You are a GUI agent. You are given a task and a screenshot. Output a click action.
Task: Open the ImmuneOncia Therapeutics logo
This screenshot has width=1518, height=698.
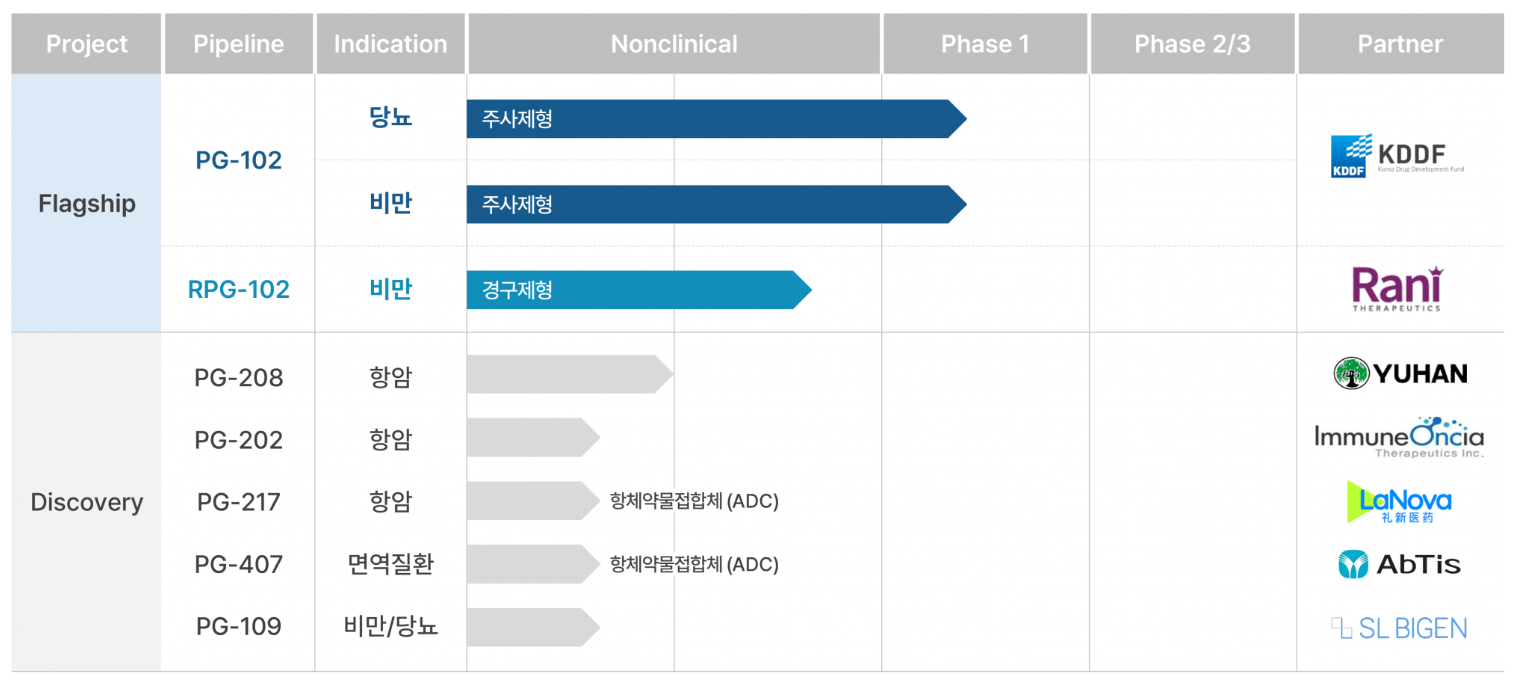pyautogui.click(x=1399, y=437)
